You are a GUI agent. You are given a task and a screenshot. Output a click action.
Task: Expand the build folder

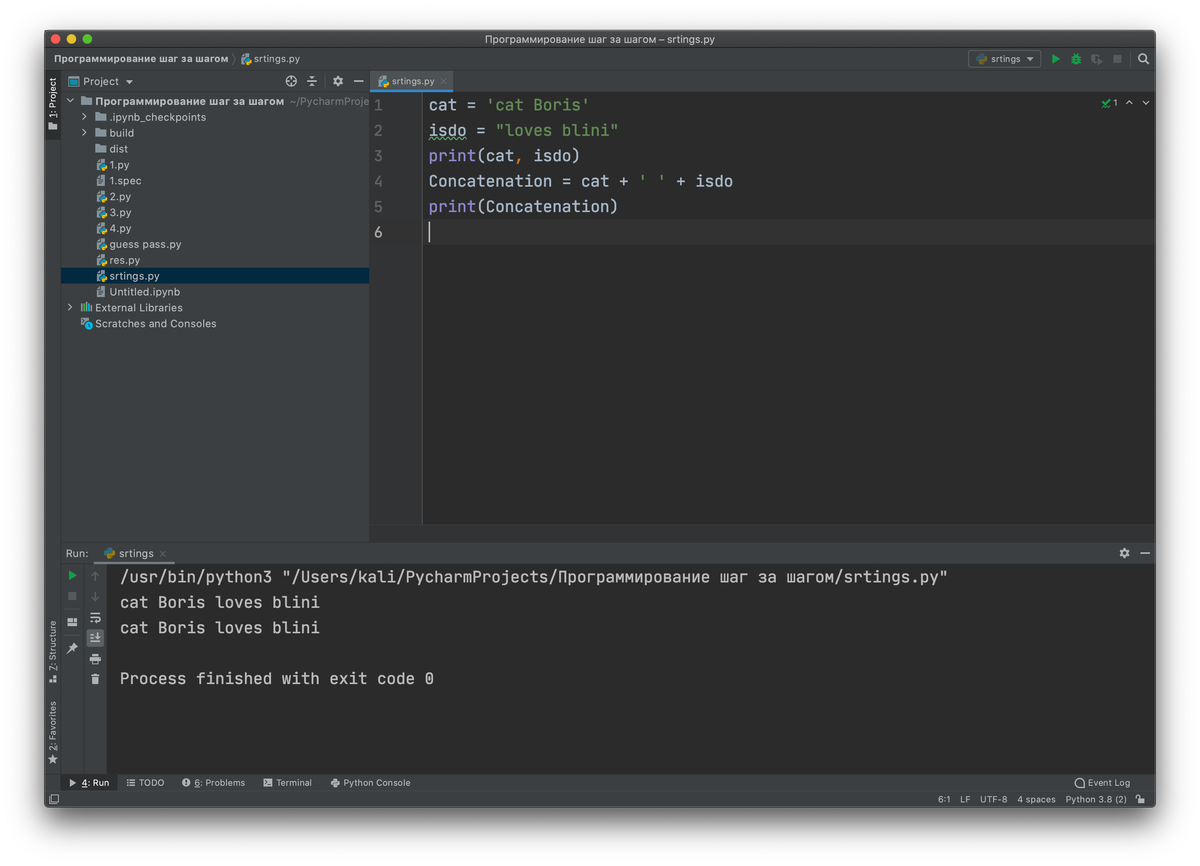pyautogui.click(x=85, y=133)
